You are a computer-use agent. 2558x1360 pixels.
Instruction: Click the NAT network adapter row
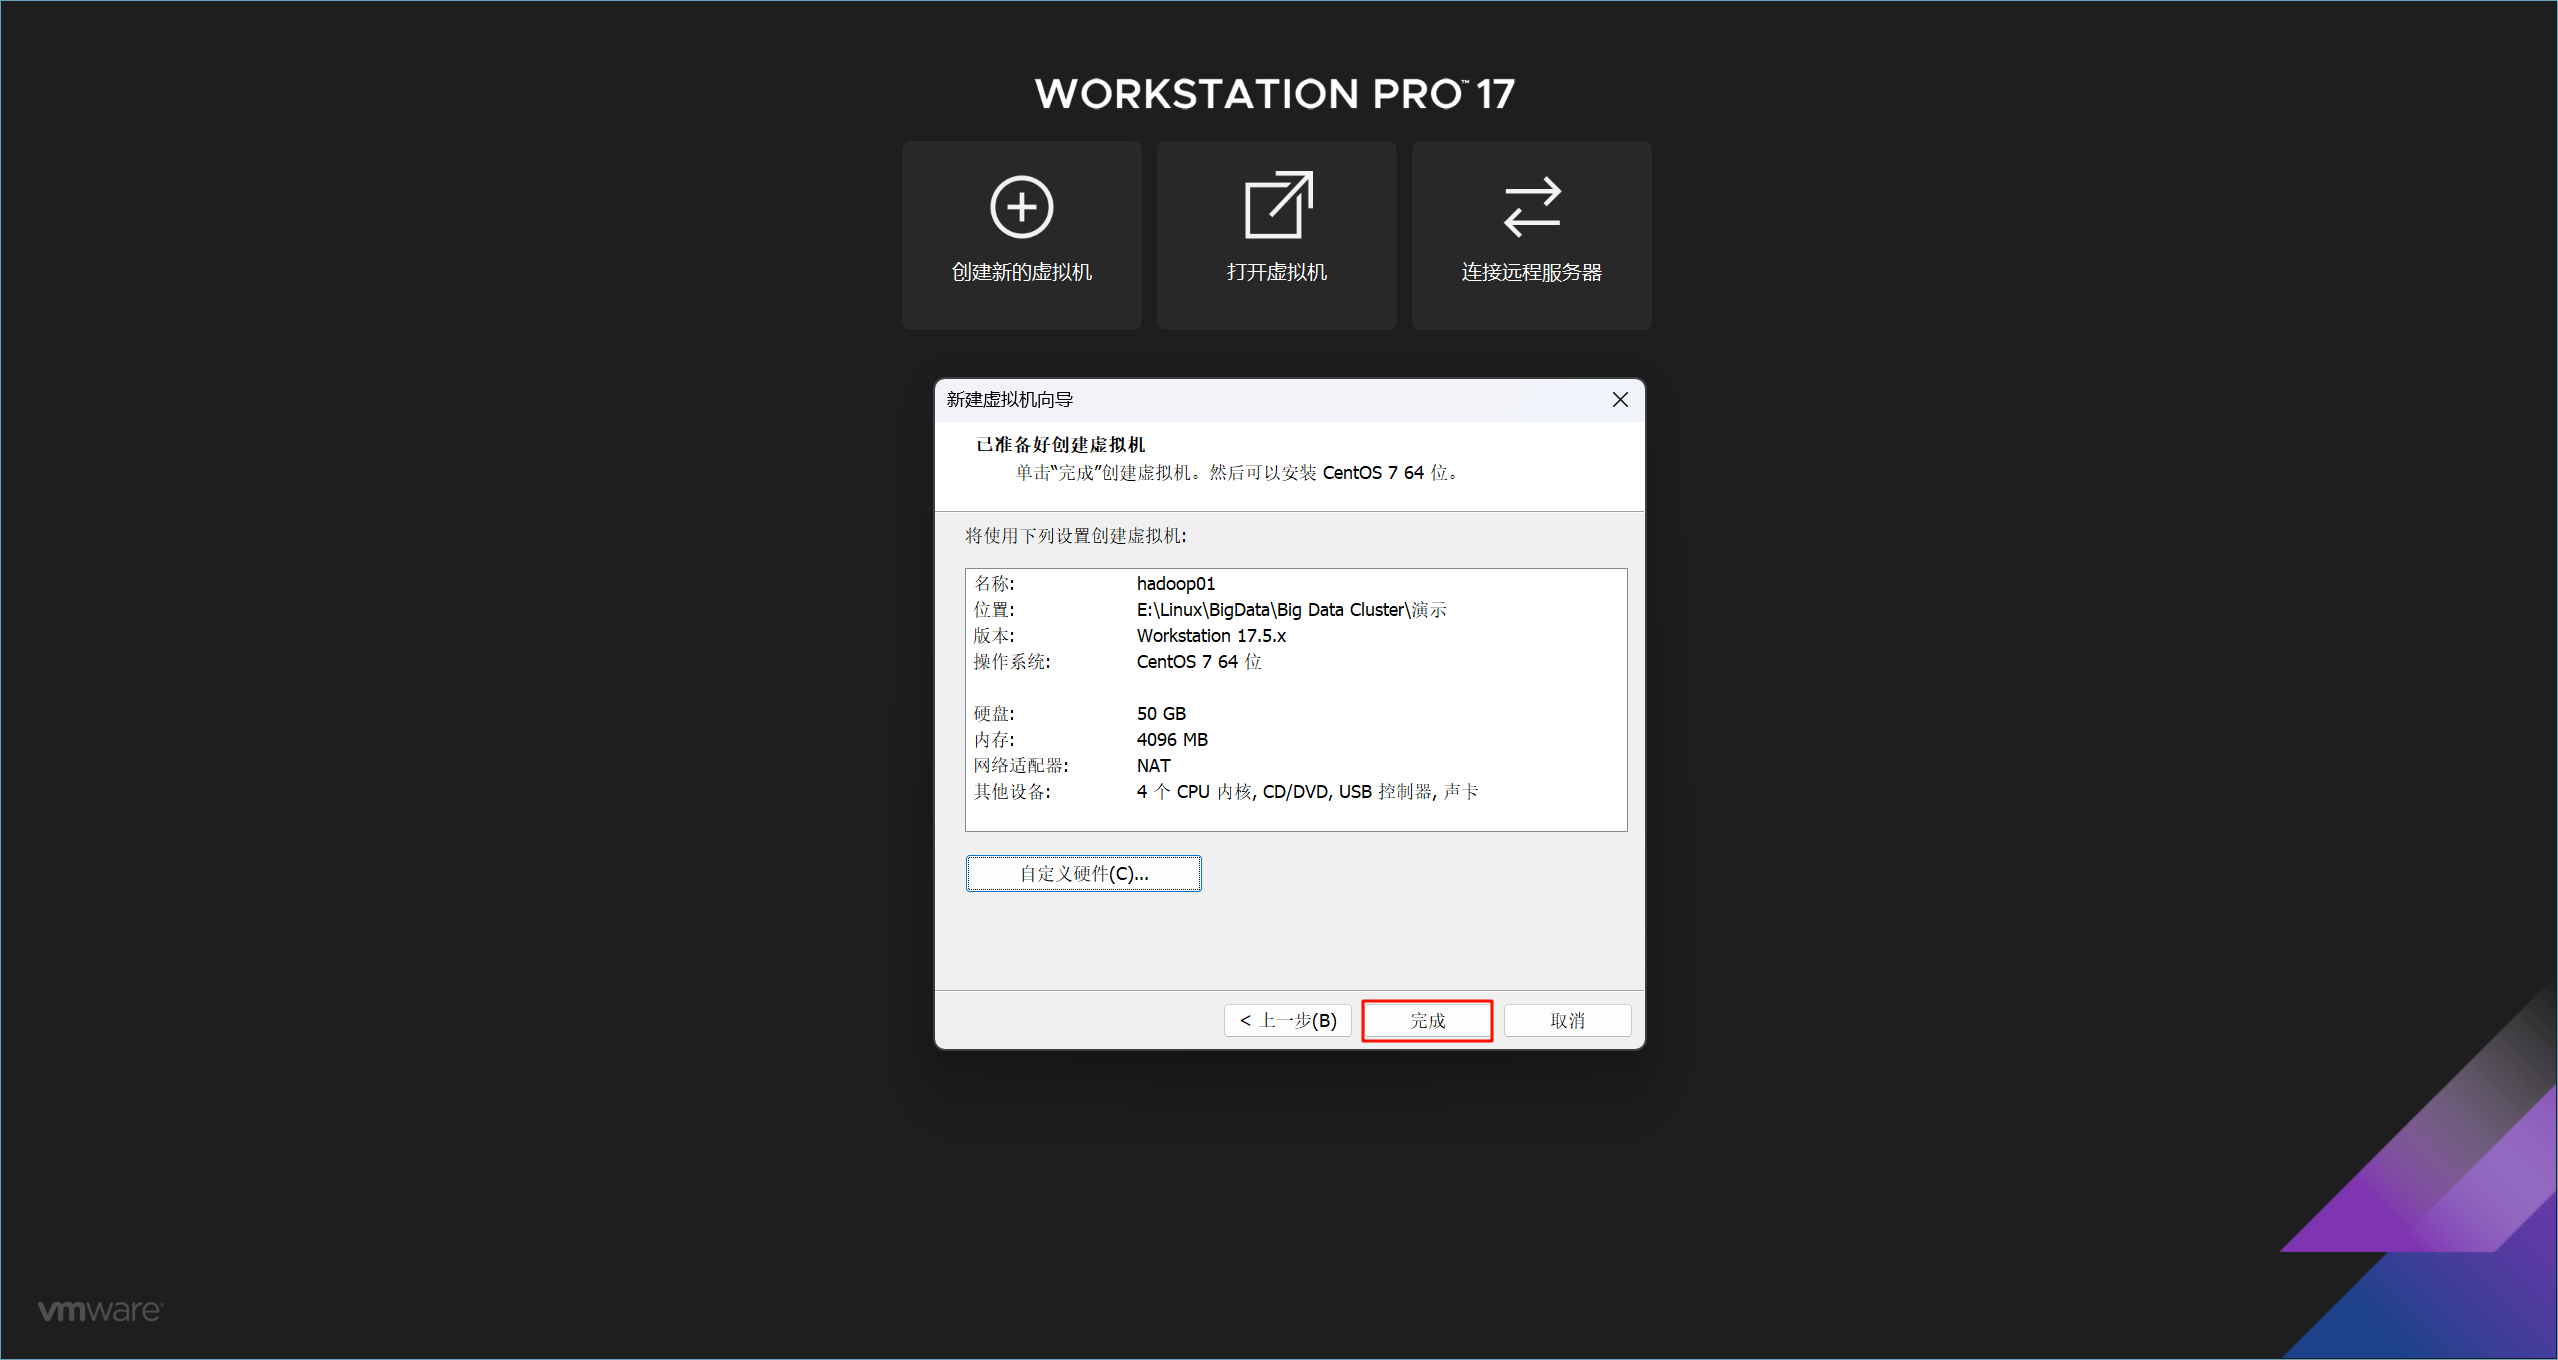click(x=1152, y=766)
